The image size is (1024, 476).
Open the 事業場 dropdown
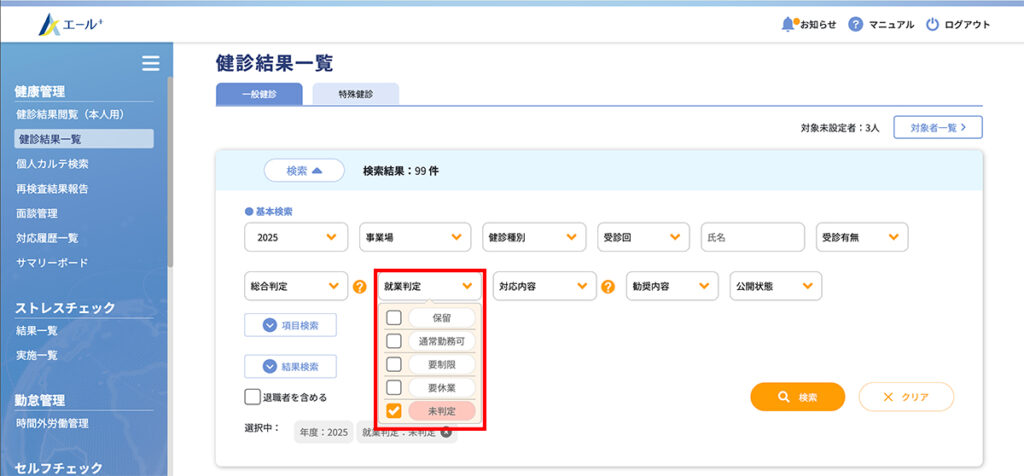[414, 237]
